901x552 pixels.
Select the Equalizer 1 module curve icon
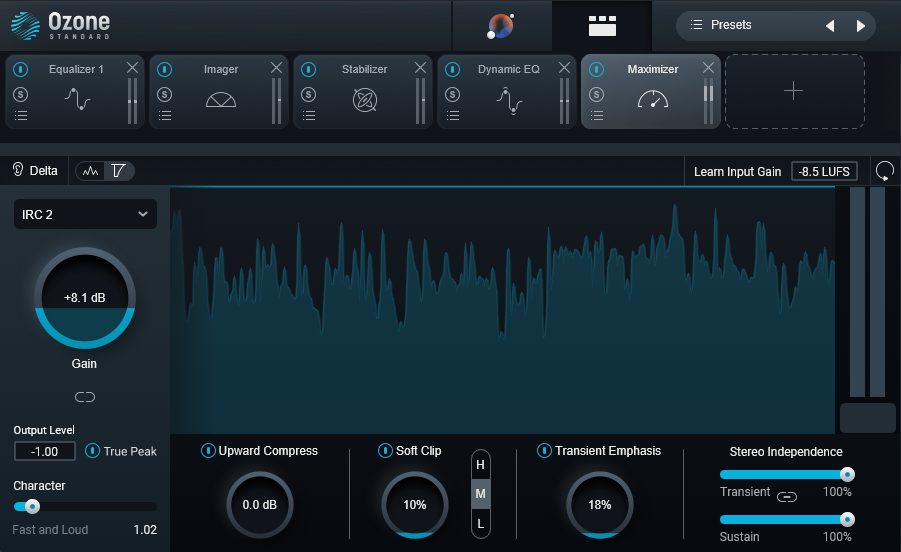pos(78,99)
